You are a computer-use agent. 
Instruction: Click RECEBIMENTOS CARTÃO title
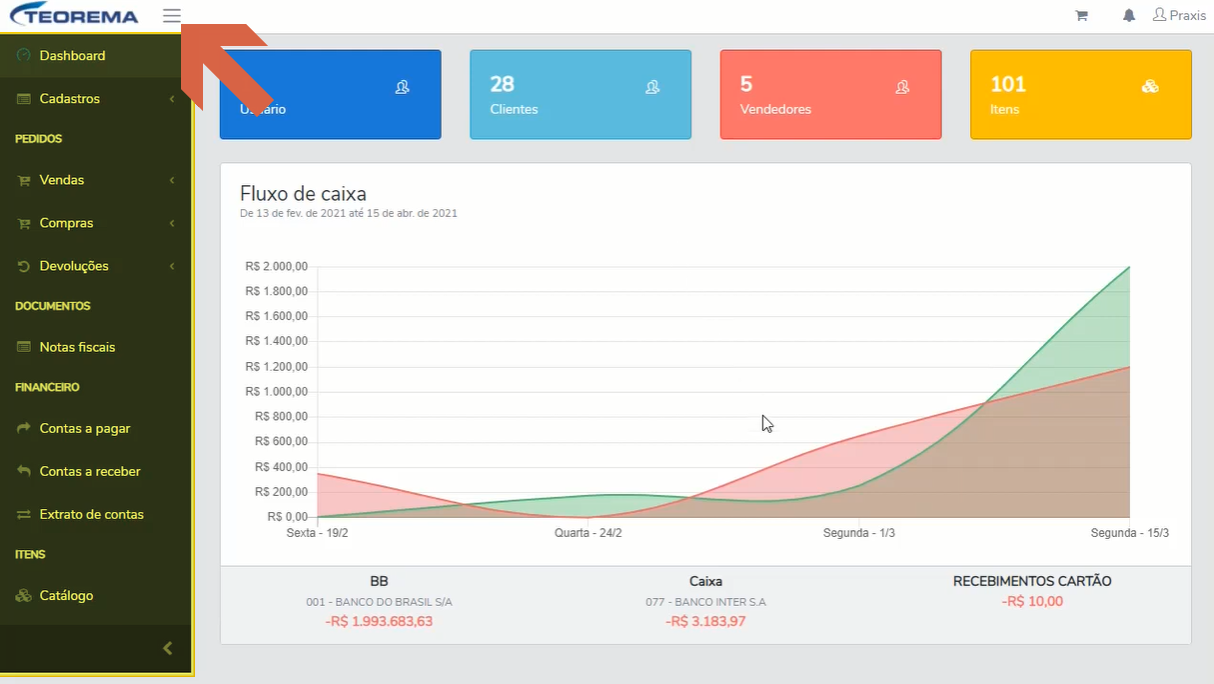point(1032,581)
